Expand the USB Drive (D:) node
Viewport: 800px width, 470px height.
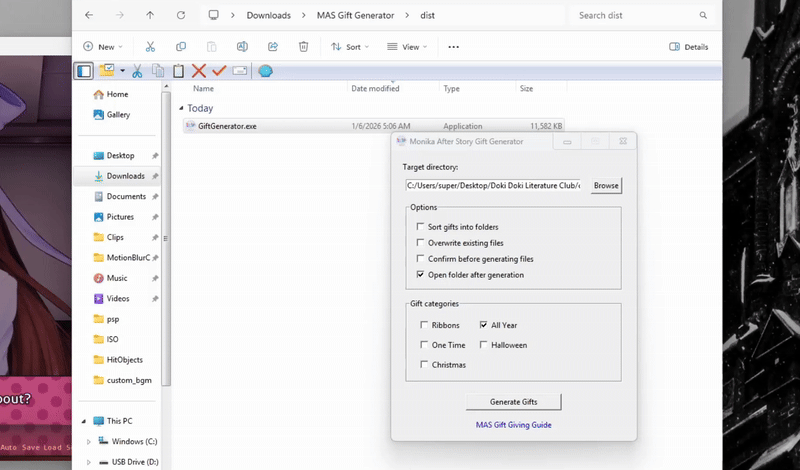click(89, 462)
